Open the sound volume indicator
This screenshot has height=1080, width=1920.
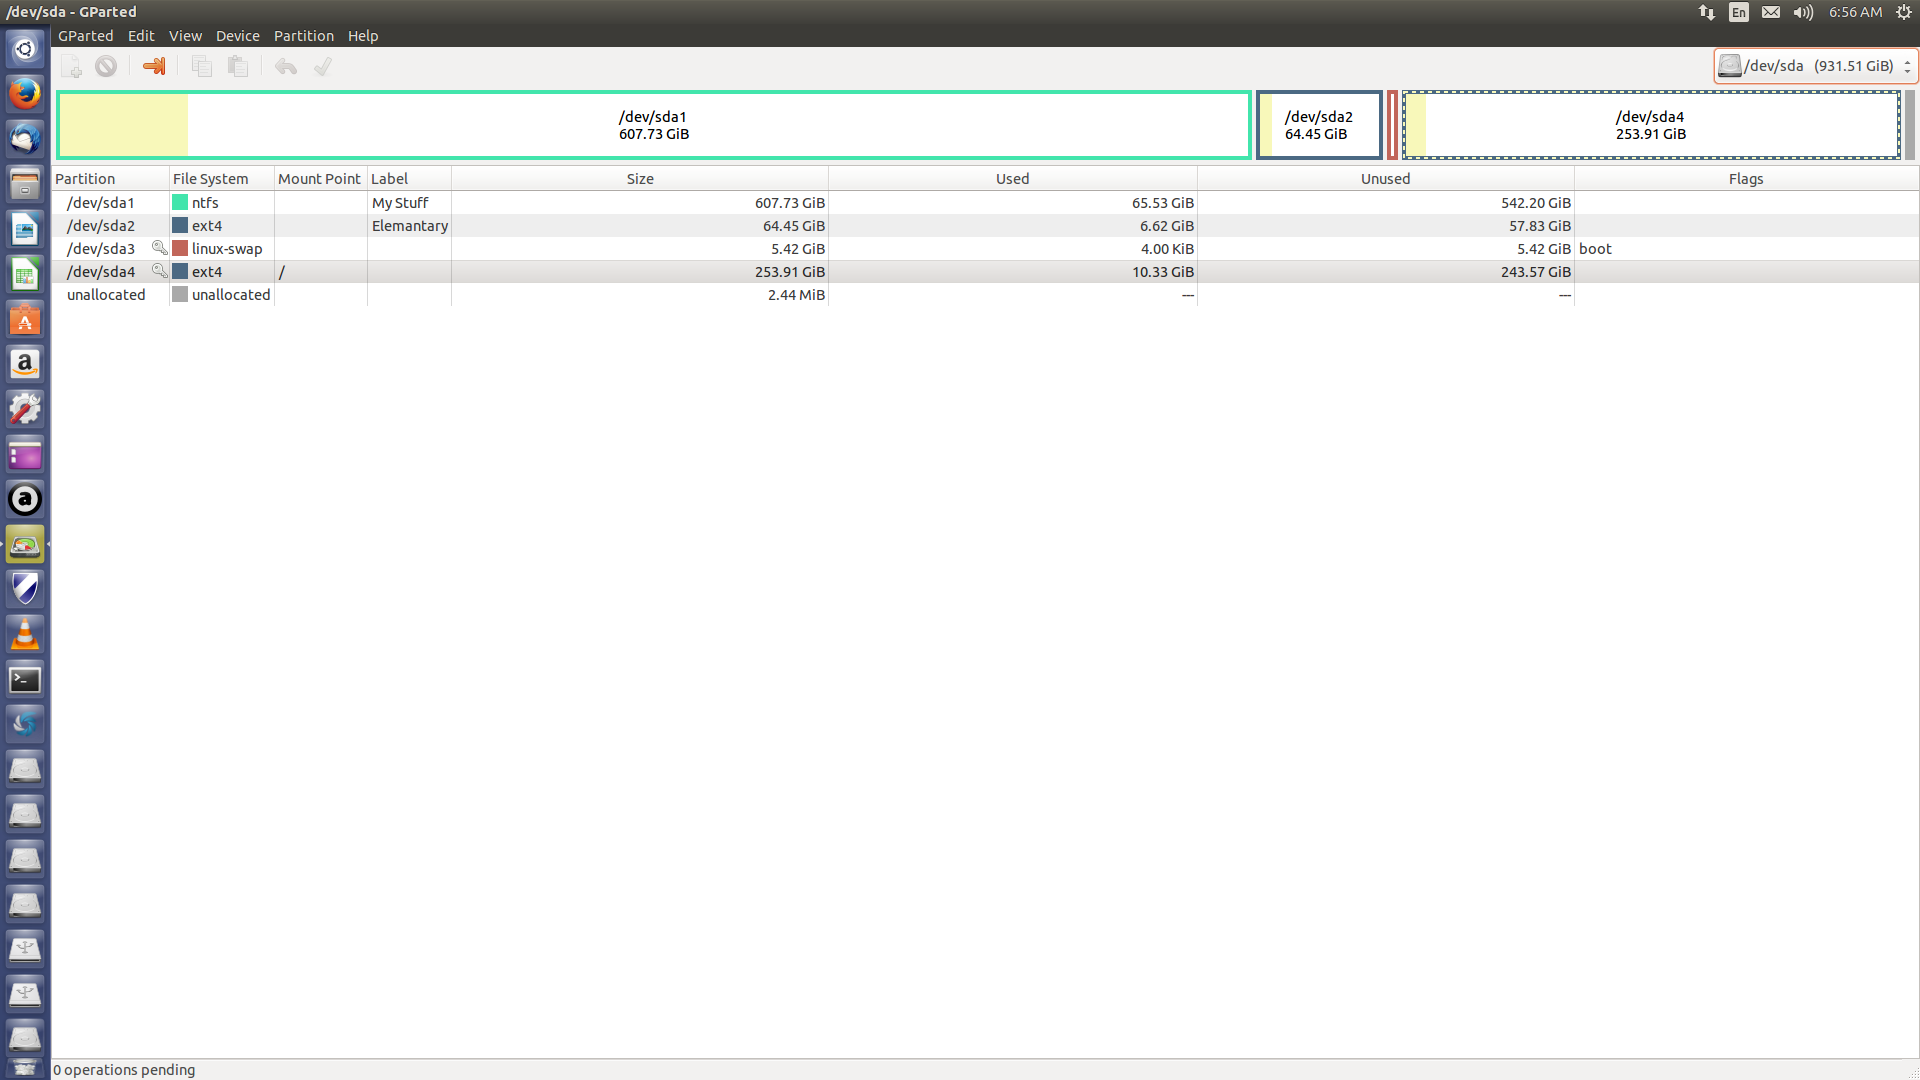point(1803,12)
